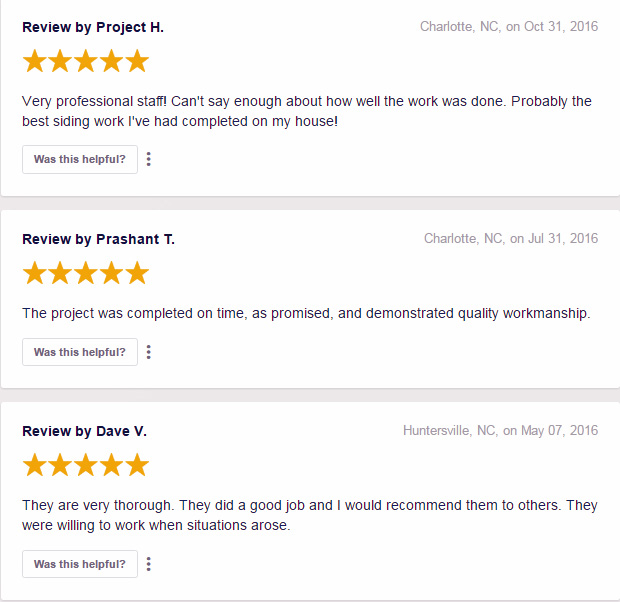
Task: Click the third star in Prashant T.'s rating
Action: 86,273
